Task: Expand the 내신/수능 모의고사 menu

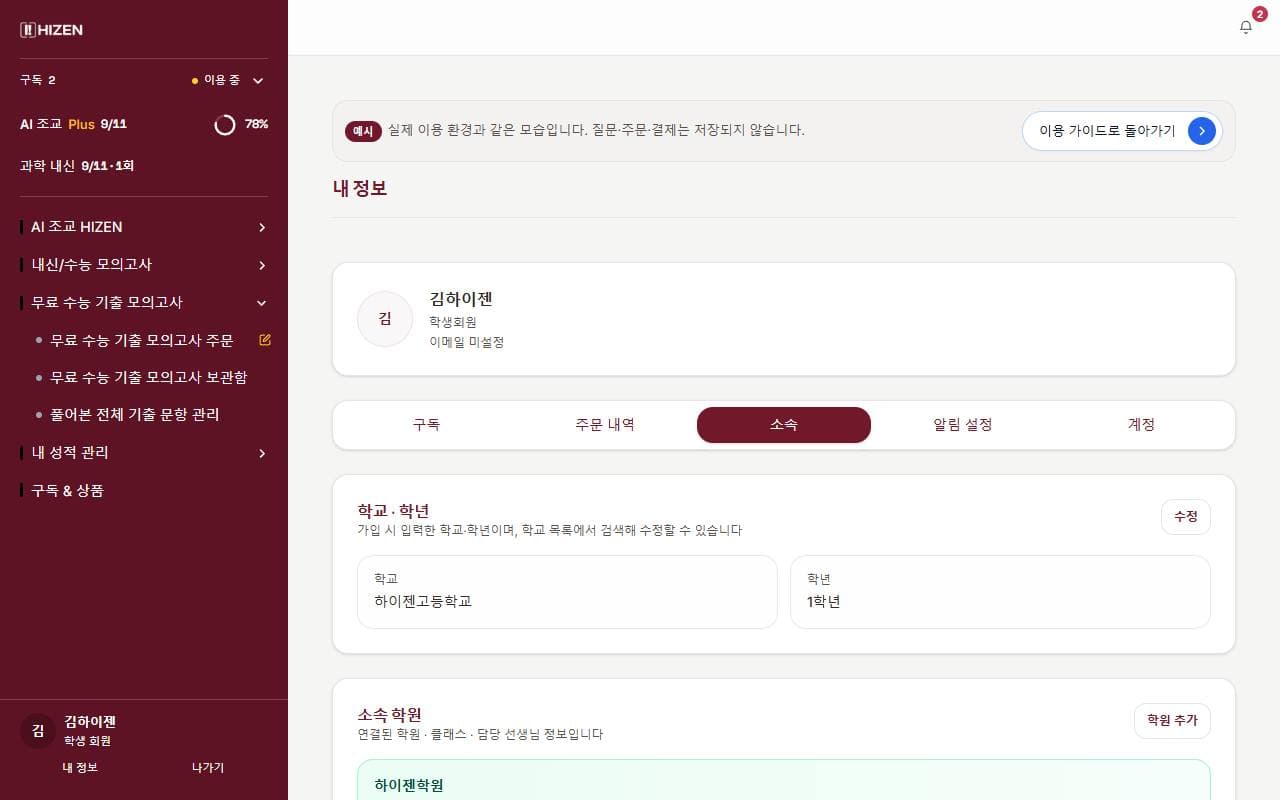Action: [144, 265]
